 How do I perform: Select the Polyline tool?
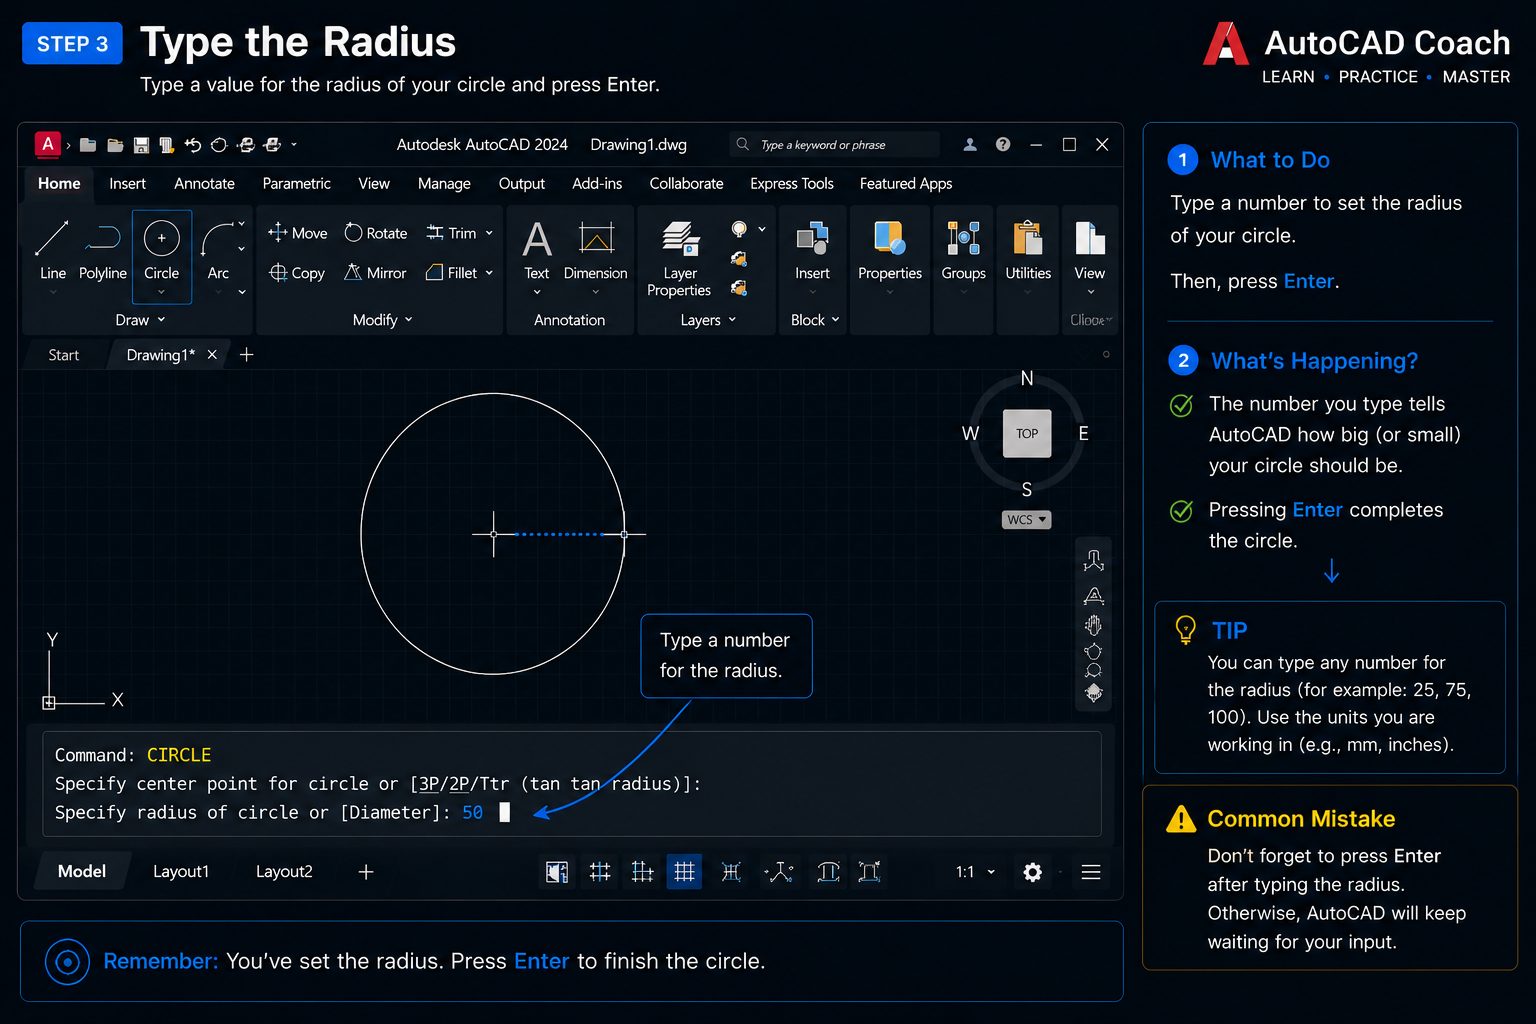click(x=103, y=250)
